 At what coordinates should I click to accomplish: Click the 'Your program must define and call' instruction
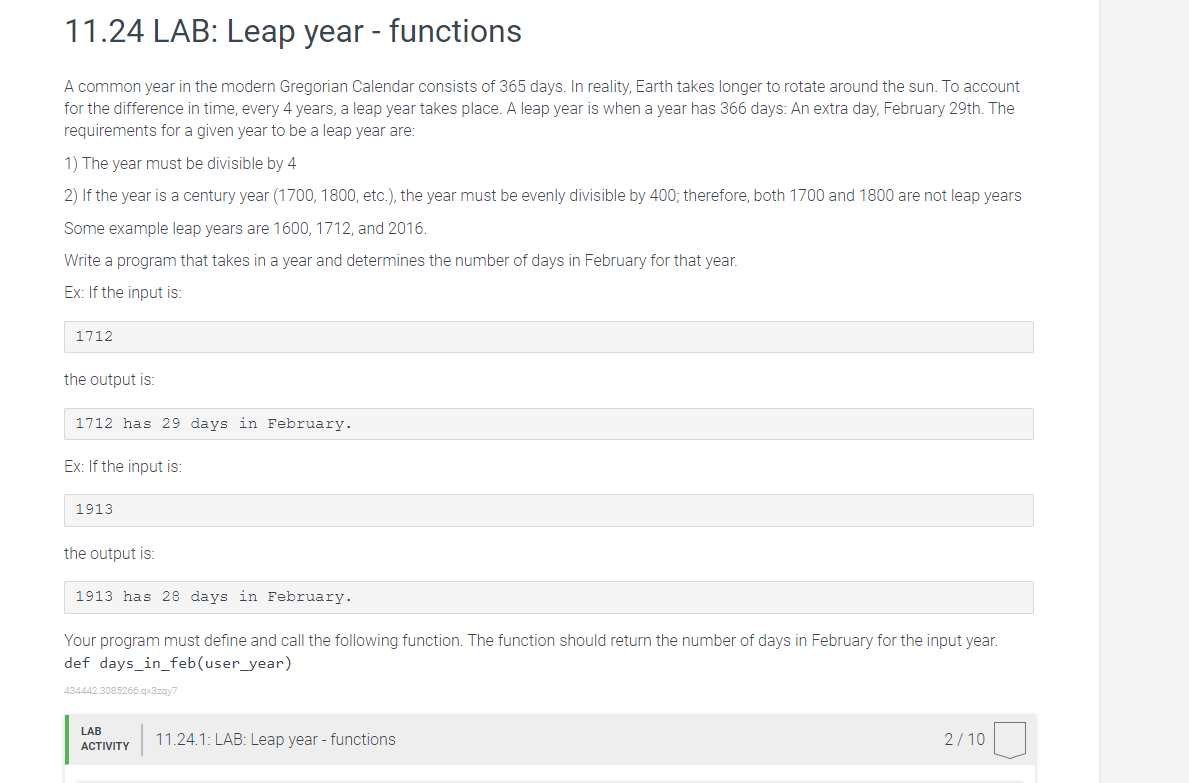(x=531, y=640)
